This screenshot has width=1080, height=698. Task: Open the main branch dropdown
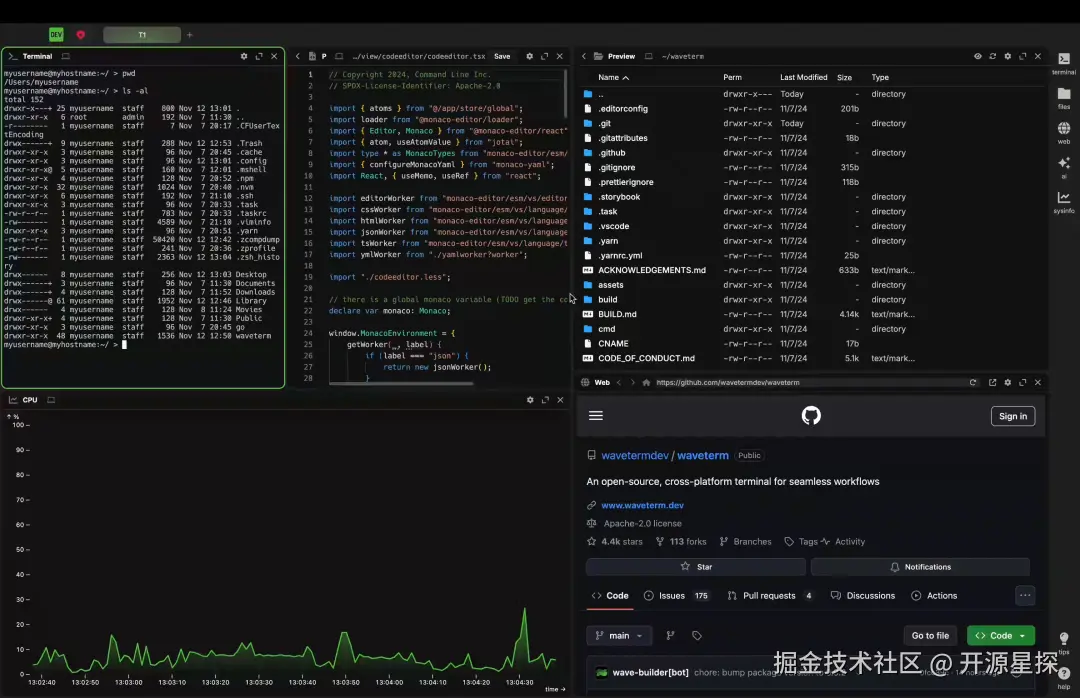pyautogui.click(x=619, y=635)
